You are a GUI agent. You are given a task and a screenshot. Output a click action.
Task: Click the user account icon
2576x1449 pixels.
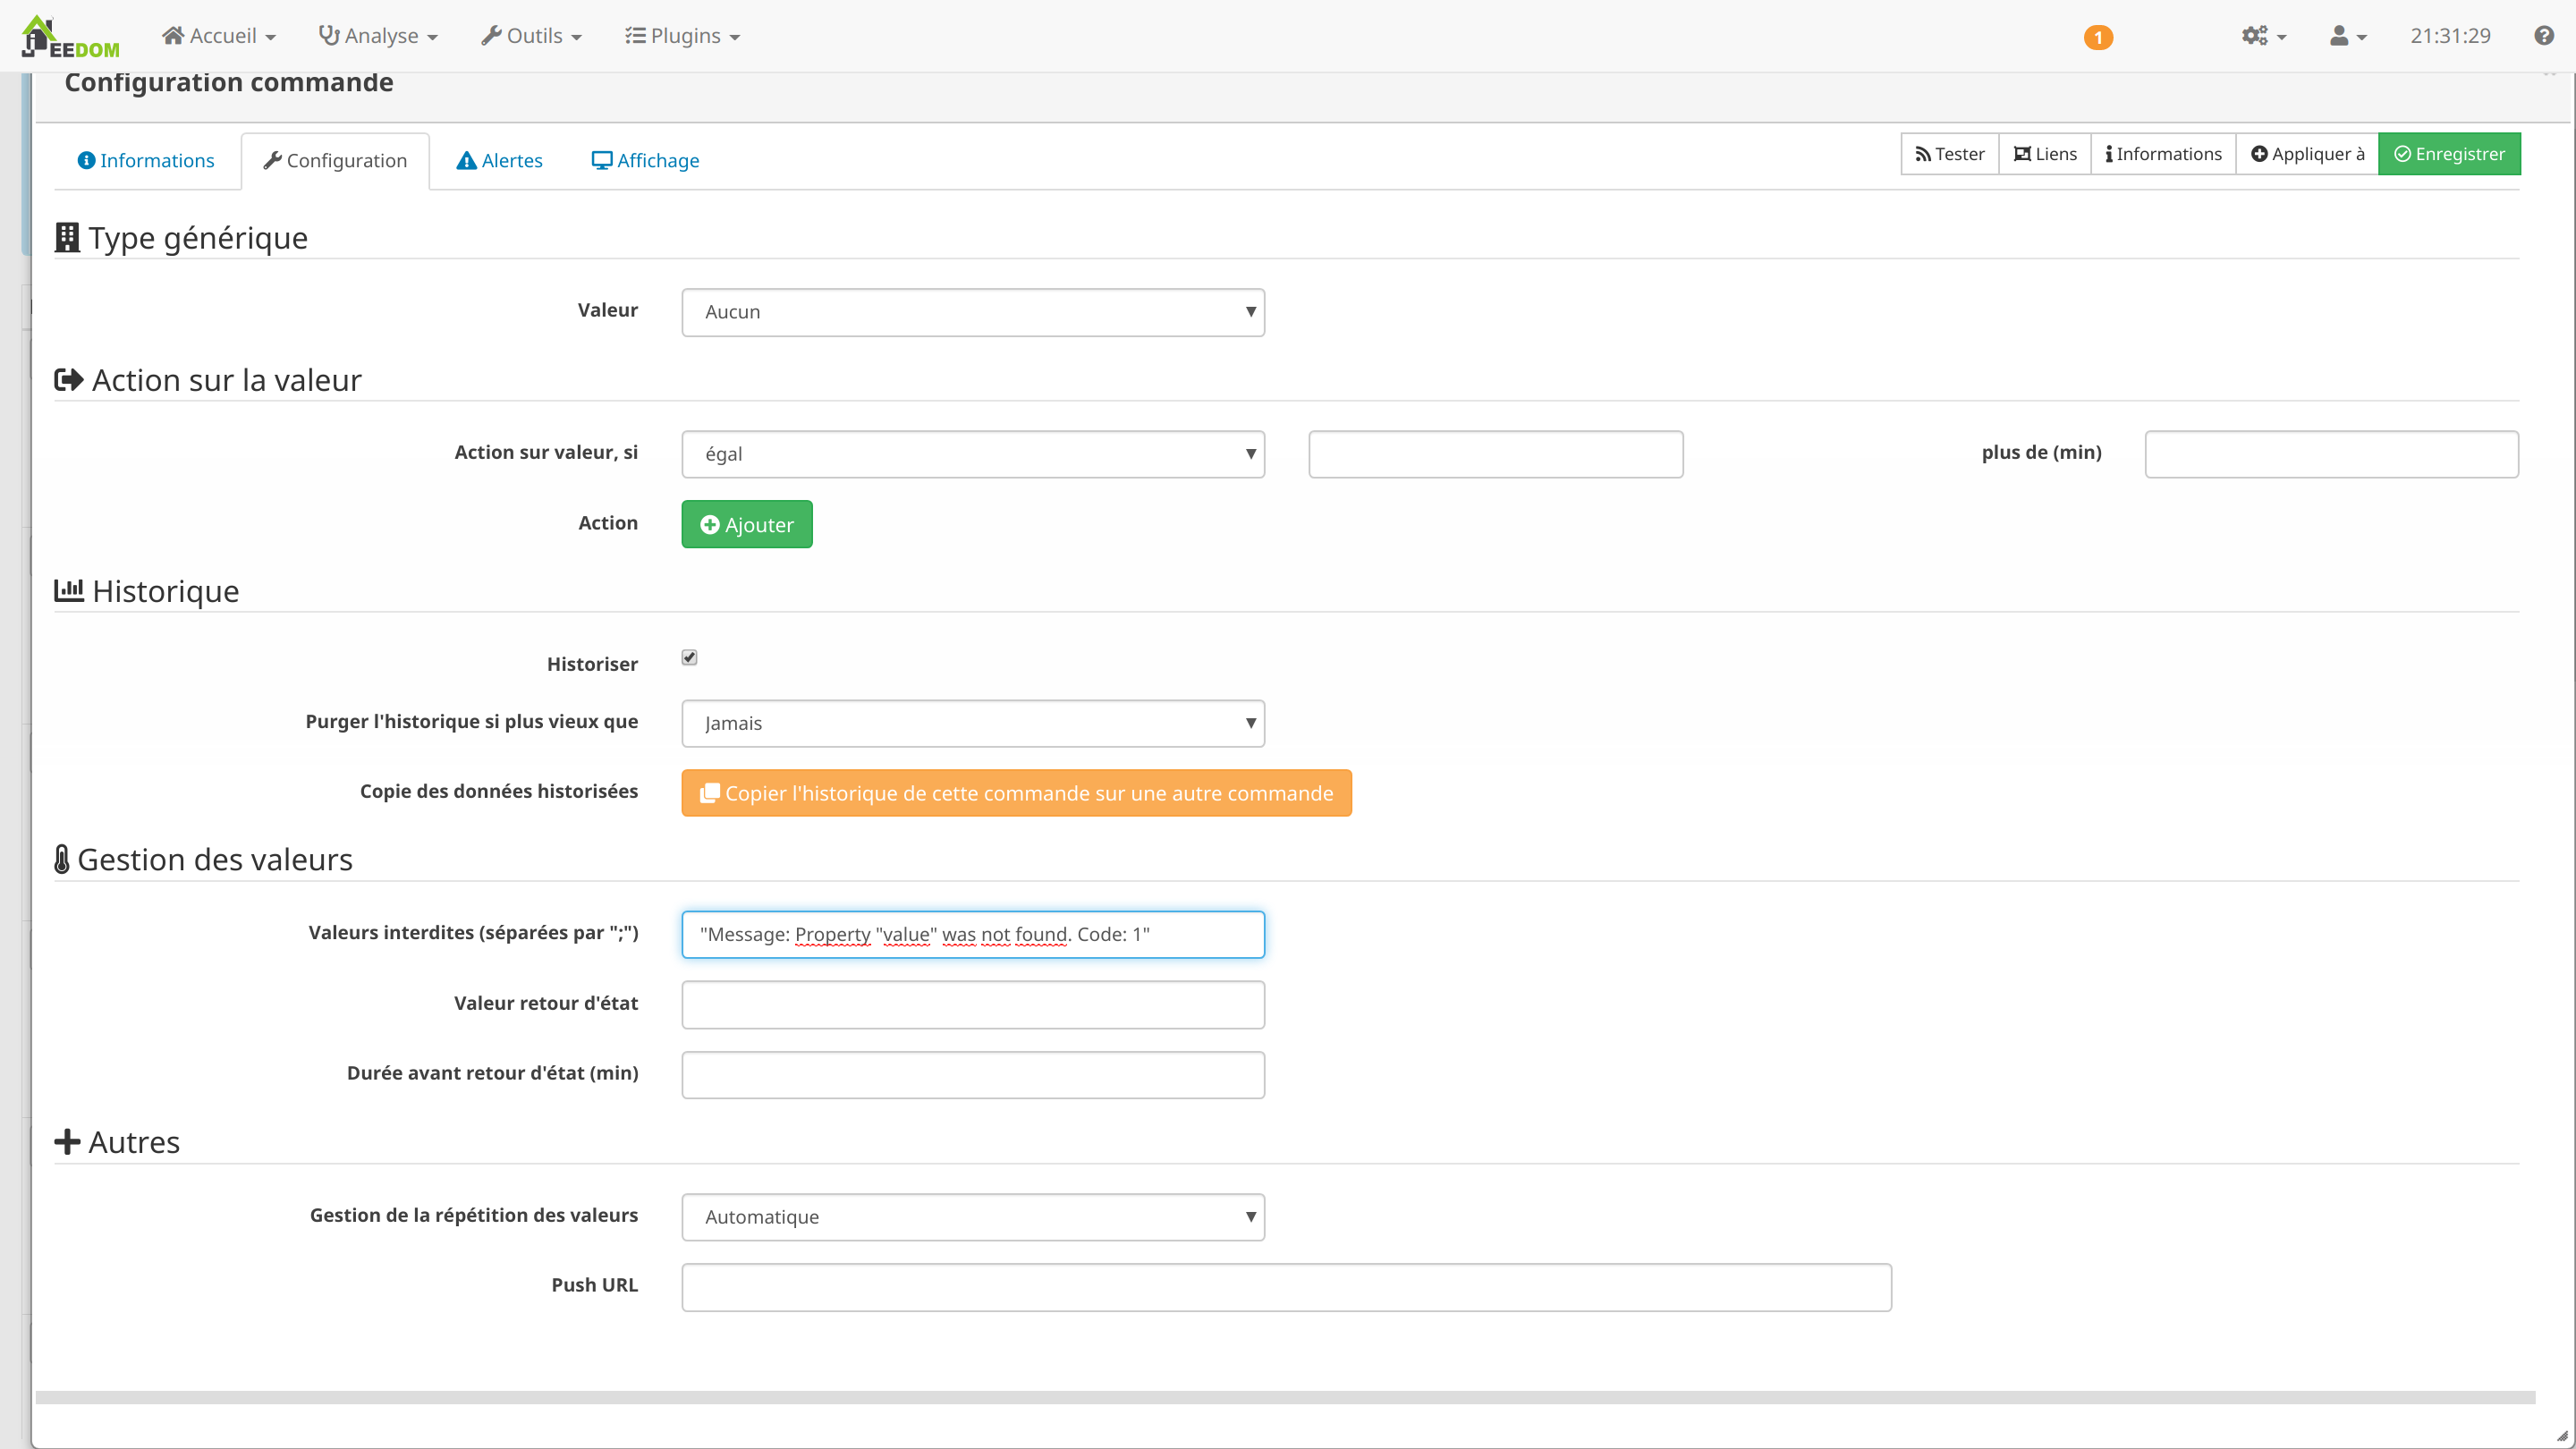click(2339, 36)
